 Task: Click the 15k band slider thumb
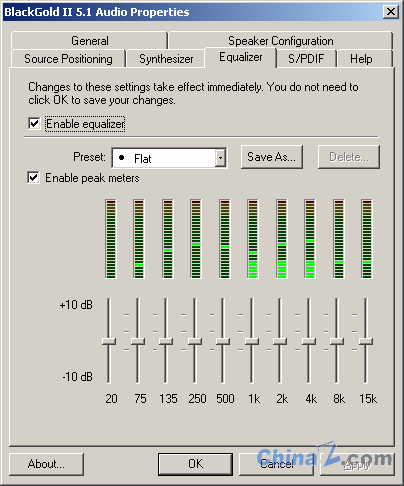(366, 341)
